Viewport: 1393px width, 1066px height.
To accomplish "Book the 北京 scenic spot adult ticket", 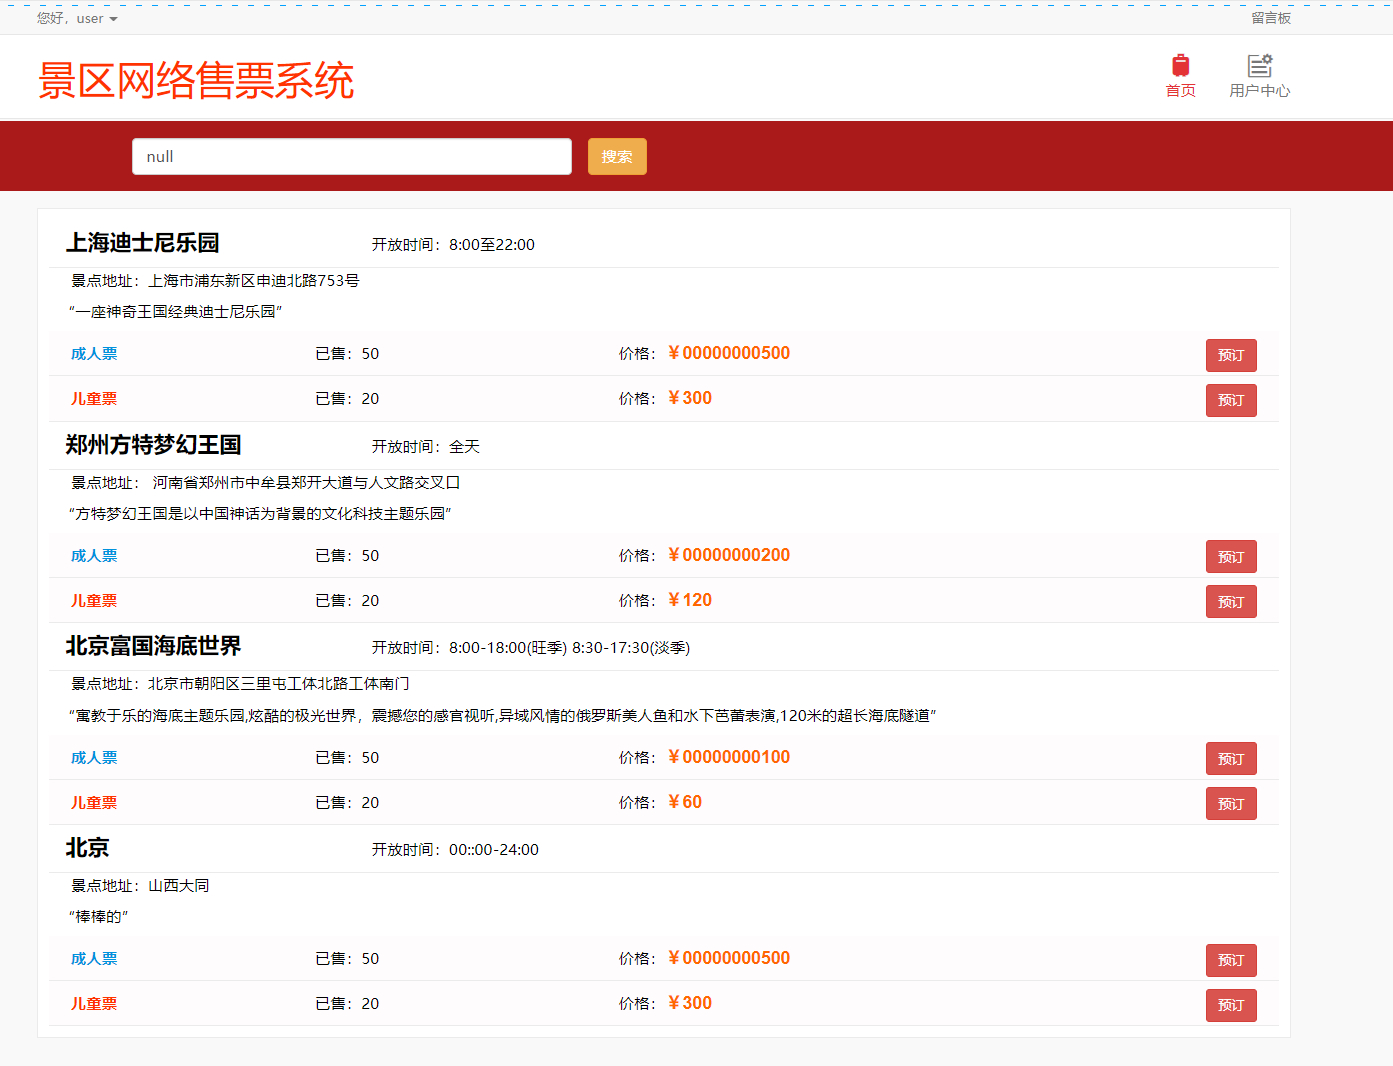I will 1231,960.
